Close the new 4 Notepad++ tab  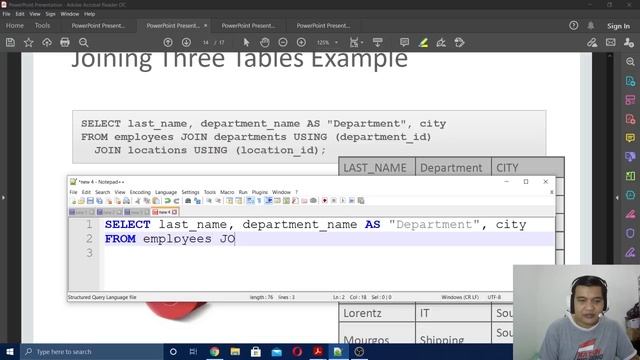(x=175, y=212)
